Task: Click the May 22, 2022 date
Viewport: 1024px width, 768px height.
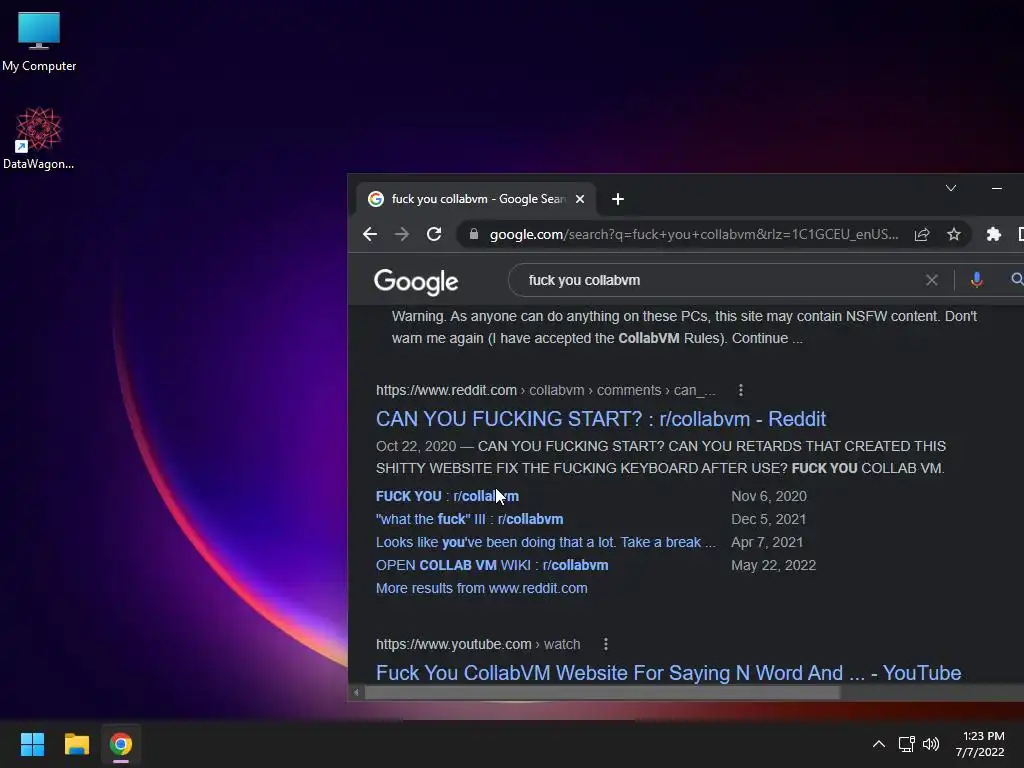Action: [x=773, y=565]
